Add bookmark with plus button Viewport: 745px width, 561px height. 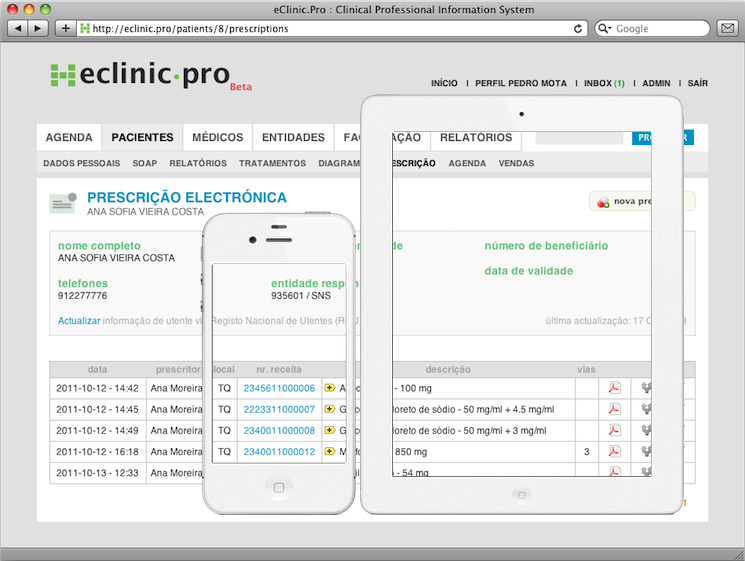click(x=66, y=28)
